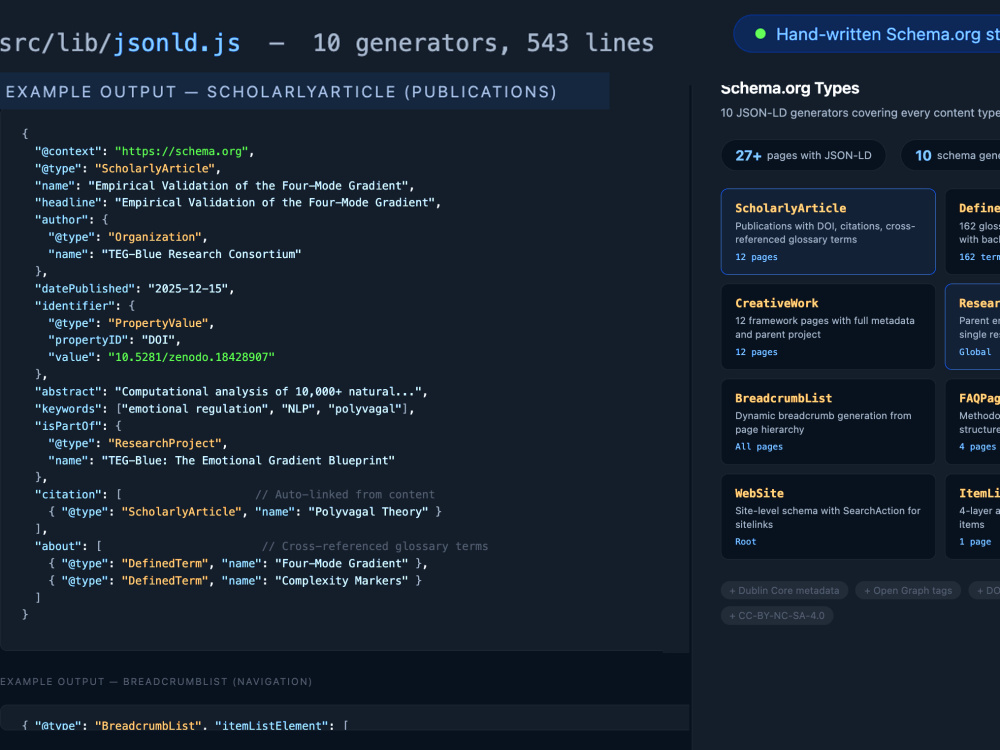The image size is (1000, 750).
Task: Click the "Complexity Markers" DefinedTerm name
Action: click(341, 580)
